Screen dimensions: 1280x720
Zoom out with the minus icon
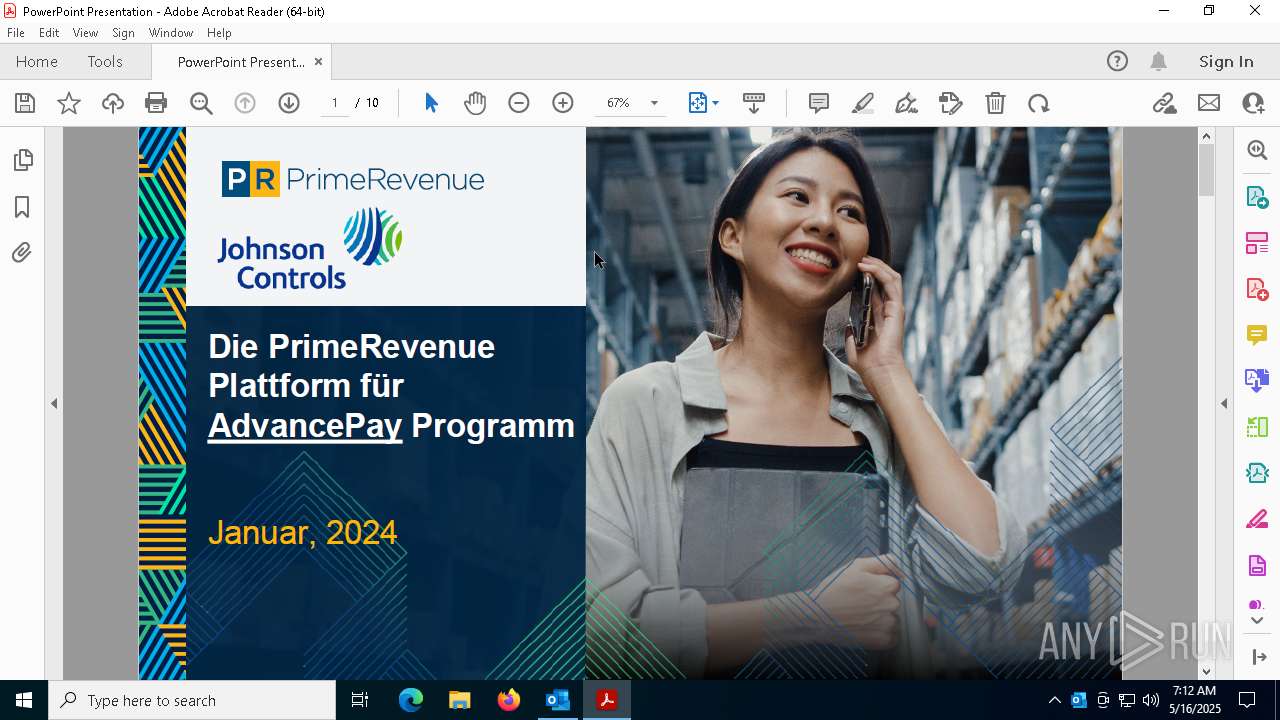coord(519,103)
